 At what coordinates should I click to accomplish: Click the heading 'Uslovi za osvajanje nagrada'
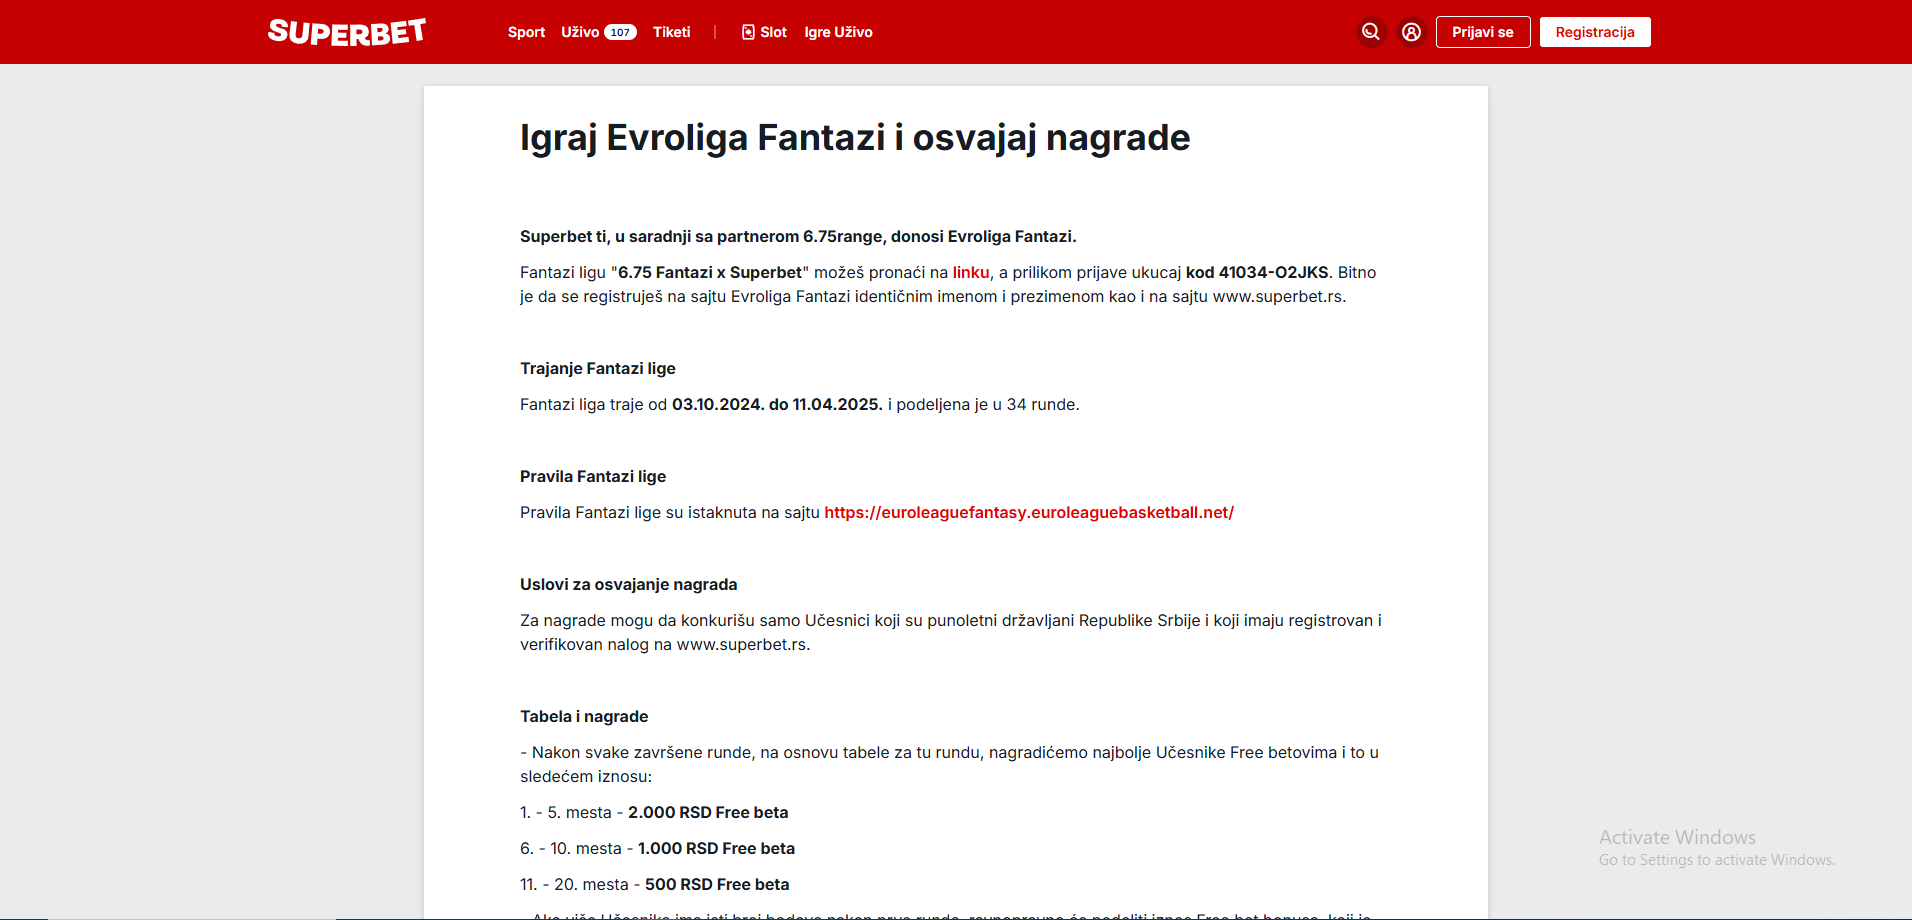[x=629, y=584]
